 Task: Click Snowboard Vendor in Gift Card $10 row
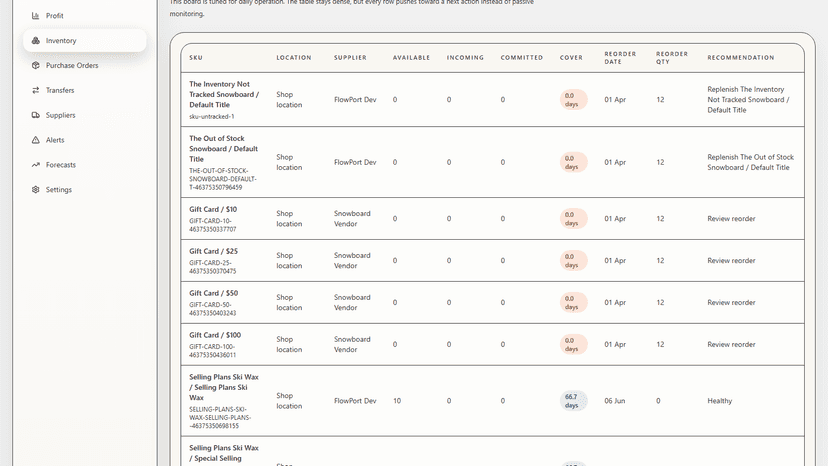(352, 219)
